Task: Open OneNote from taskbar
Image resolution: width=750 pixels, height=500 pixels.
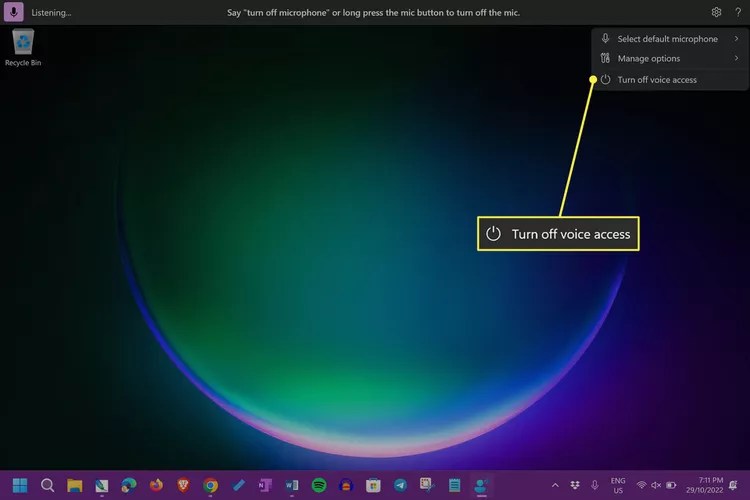Action: pos(265,485)
